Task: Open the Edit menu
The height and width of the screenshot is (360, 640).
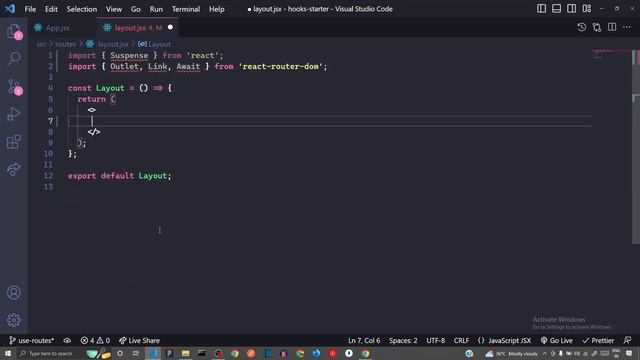Action: pyautogui.click(x=51, y=9)
